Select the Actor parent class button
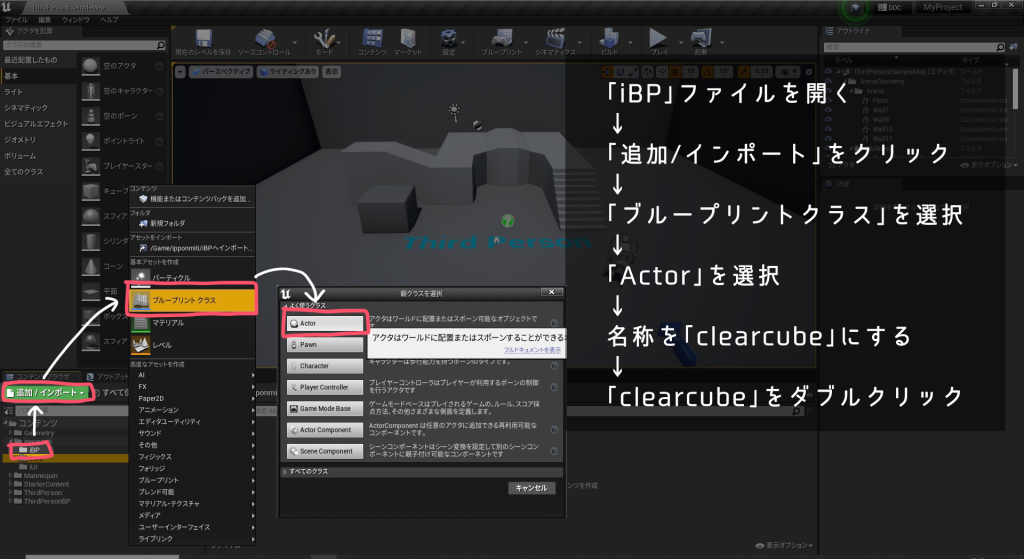 click(x=323, y=324)
